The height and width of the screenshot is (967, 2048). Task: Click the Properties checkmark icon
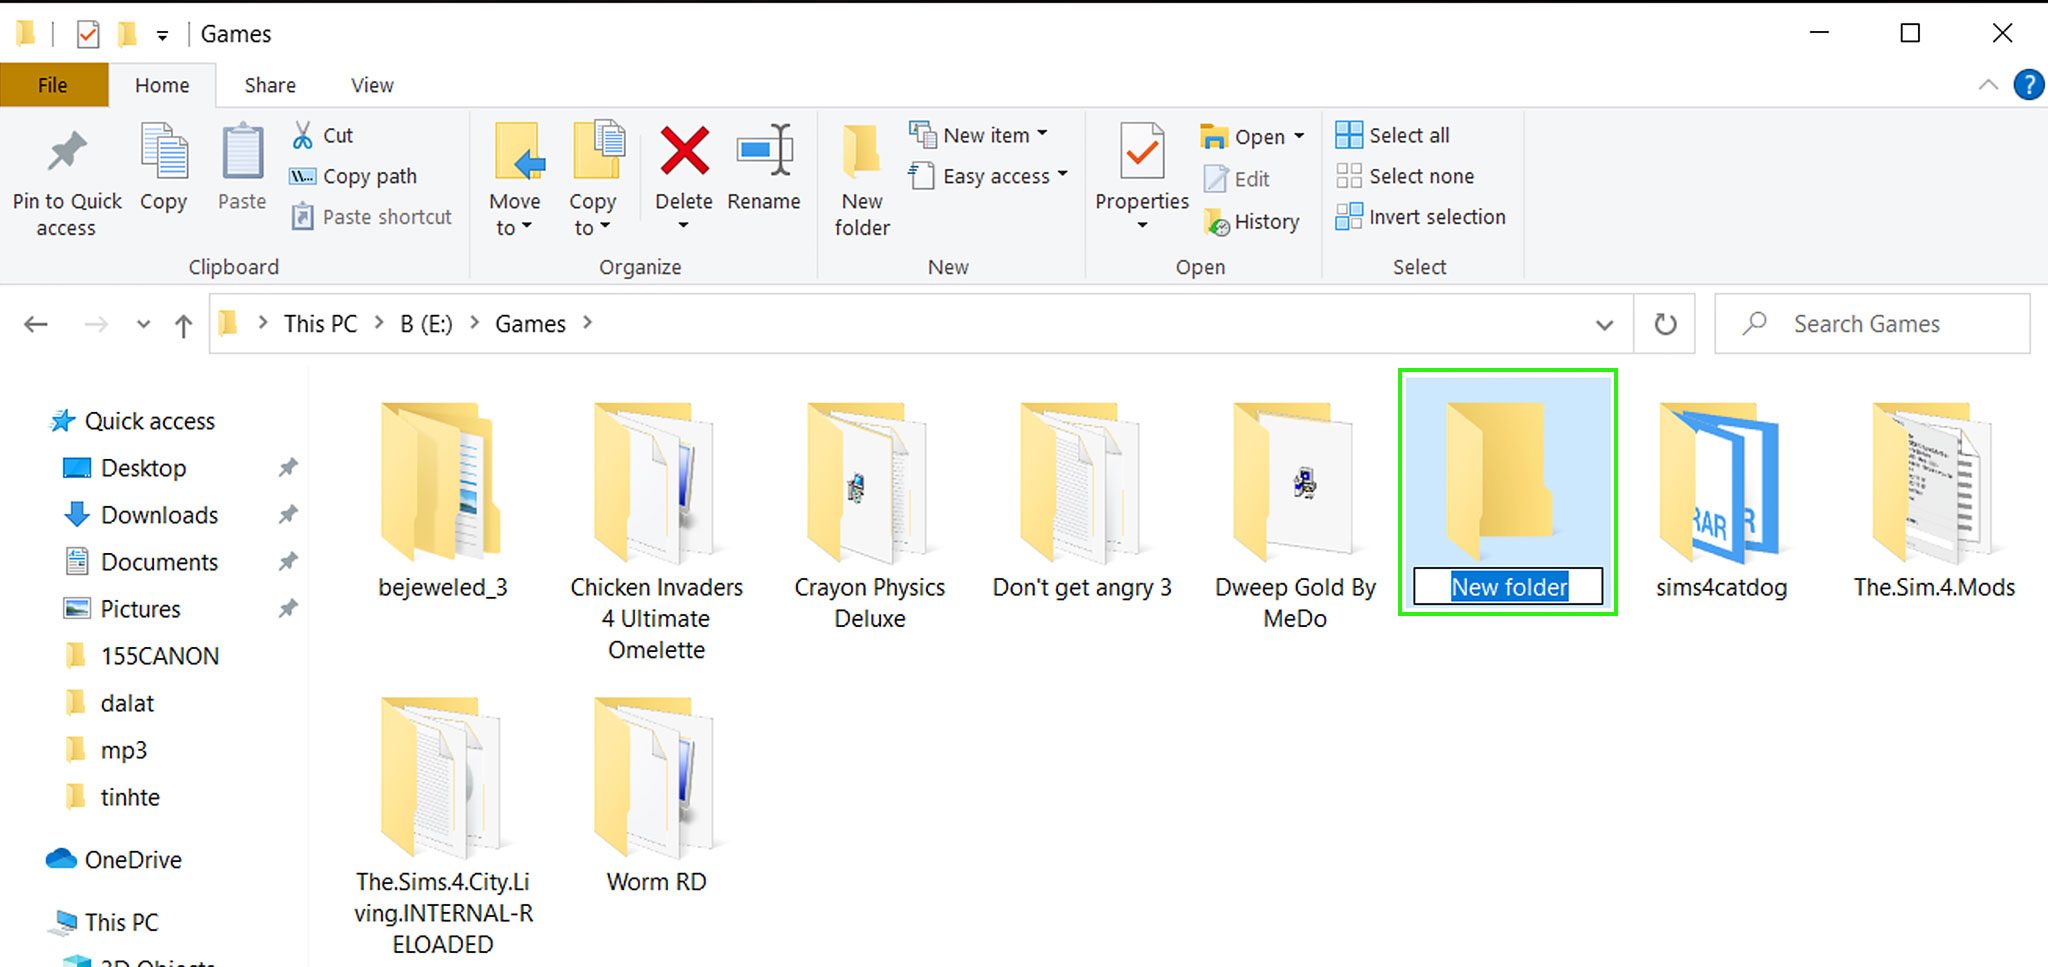tap(1142, 151)
